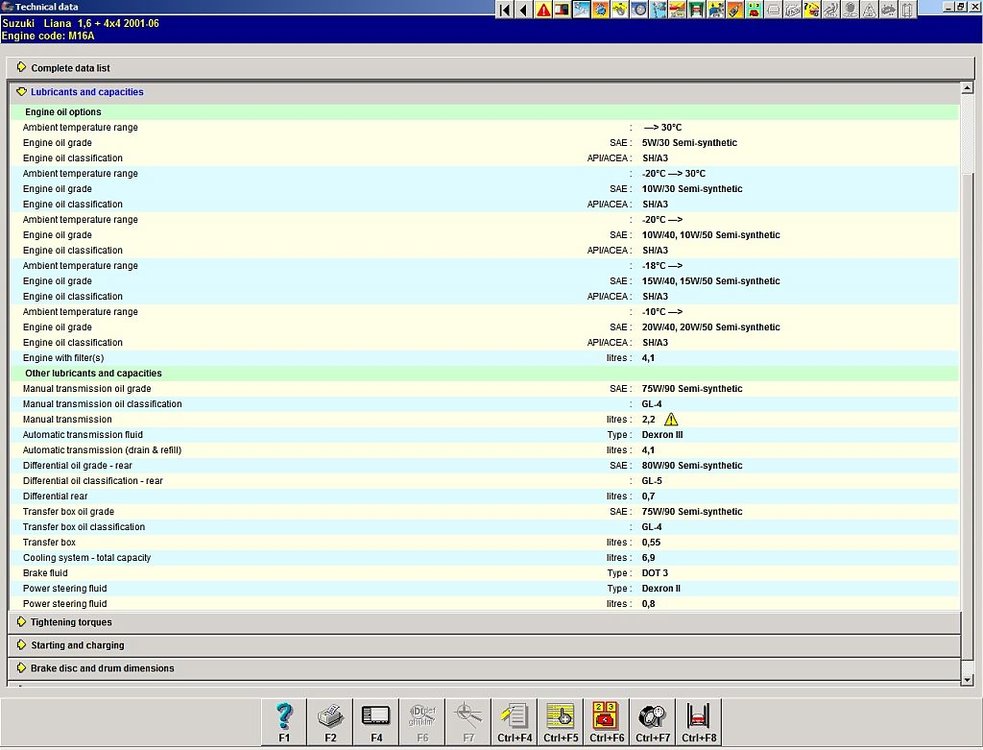Click the Ctrl+F5 yellow list pointer button

click(560, 722)
